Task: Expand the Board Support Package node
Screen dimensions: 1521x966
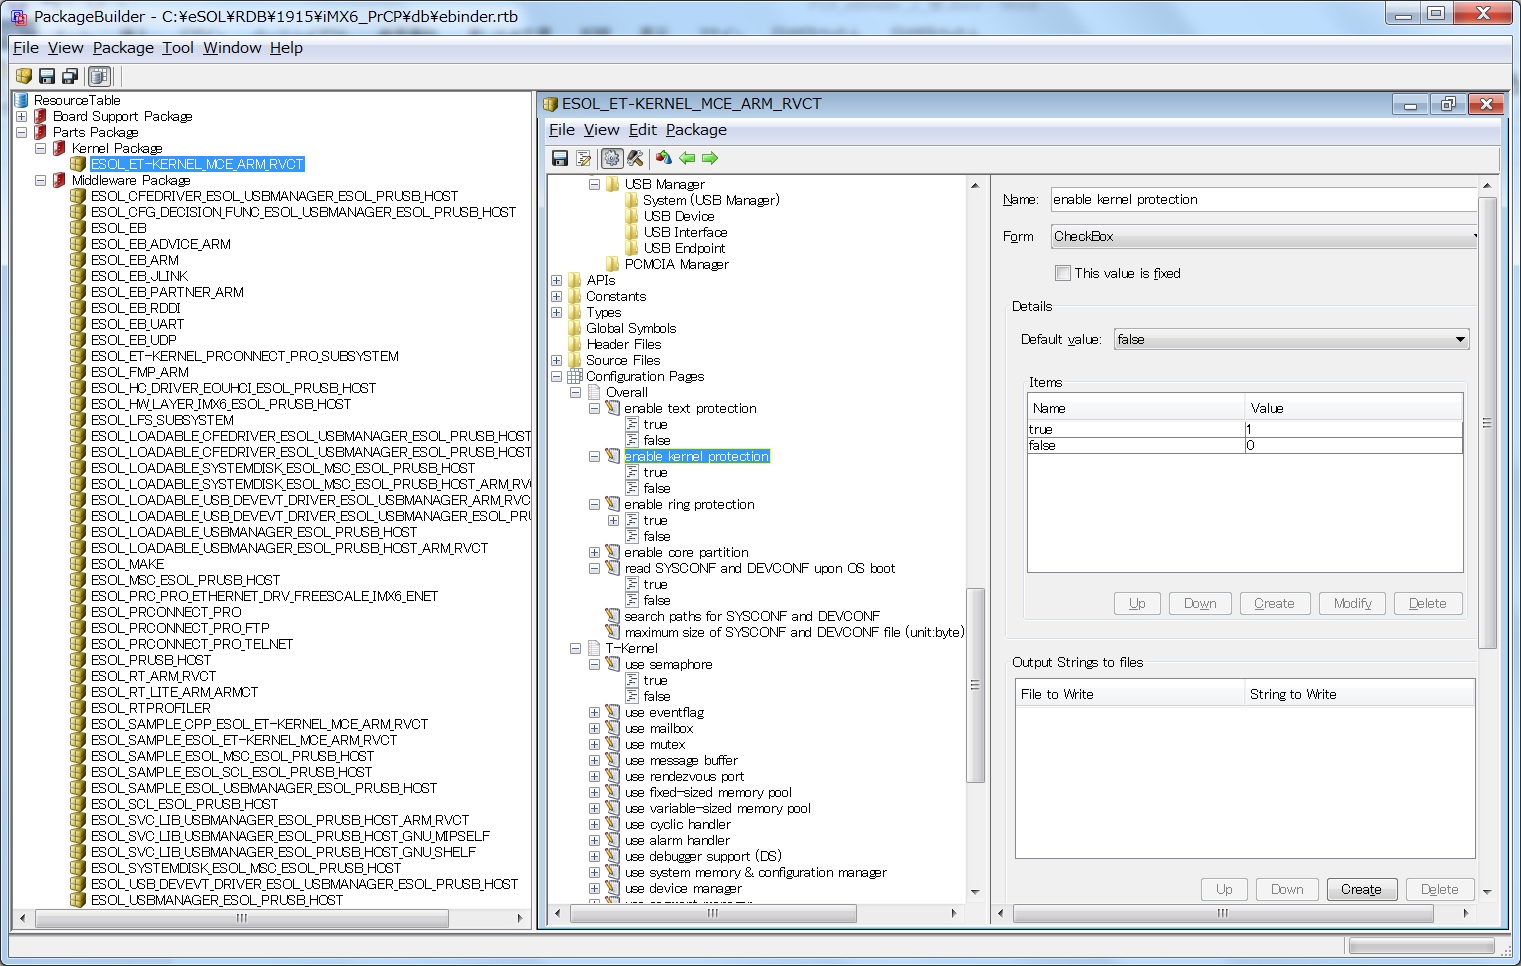Action: pyautogui.click(x=22, y=116)
